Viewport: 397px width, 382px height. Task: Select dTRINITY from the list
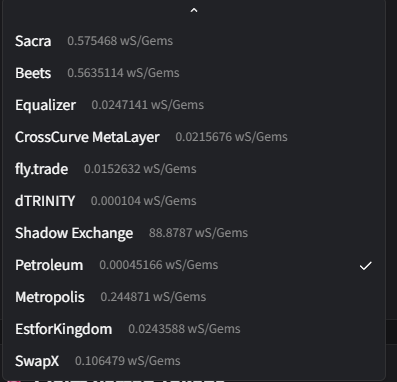click(x=194, y=201)
